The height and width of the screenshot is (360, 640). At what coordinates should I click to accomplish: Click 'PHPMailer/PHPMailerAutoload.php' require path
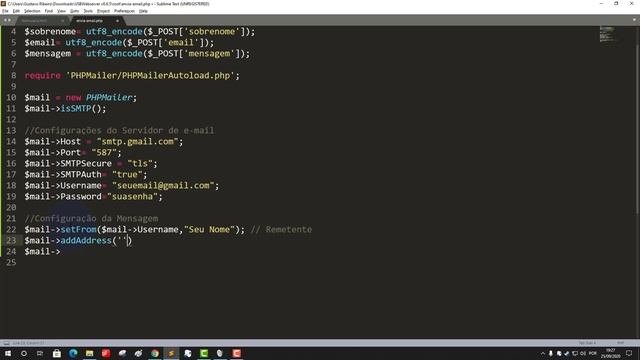[150, 76]
